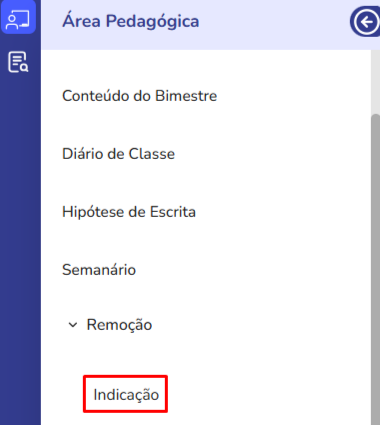The height and width of the screenshot is (425, 381).
Task: Open Hipótese de Escrita
Action: click(x=129, y=212)
